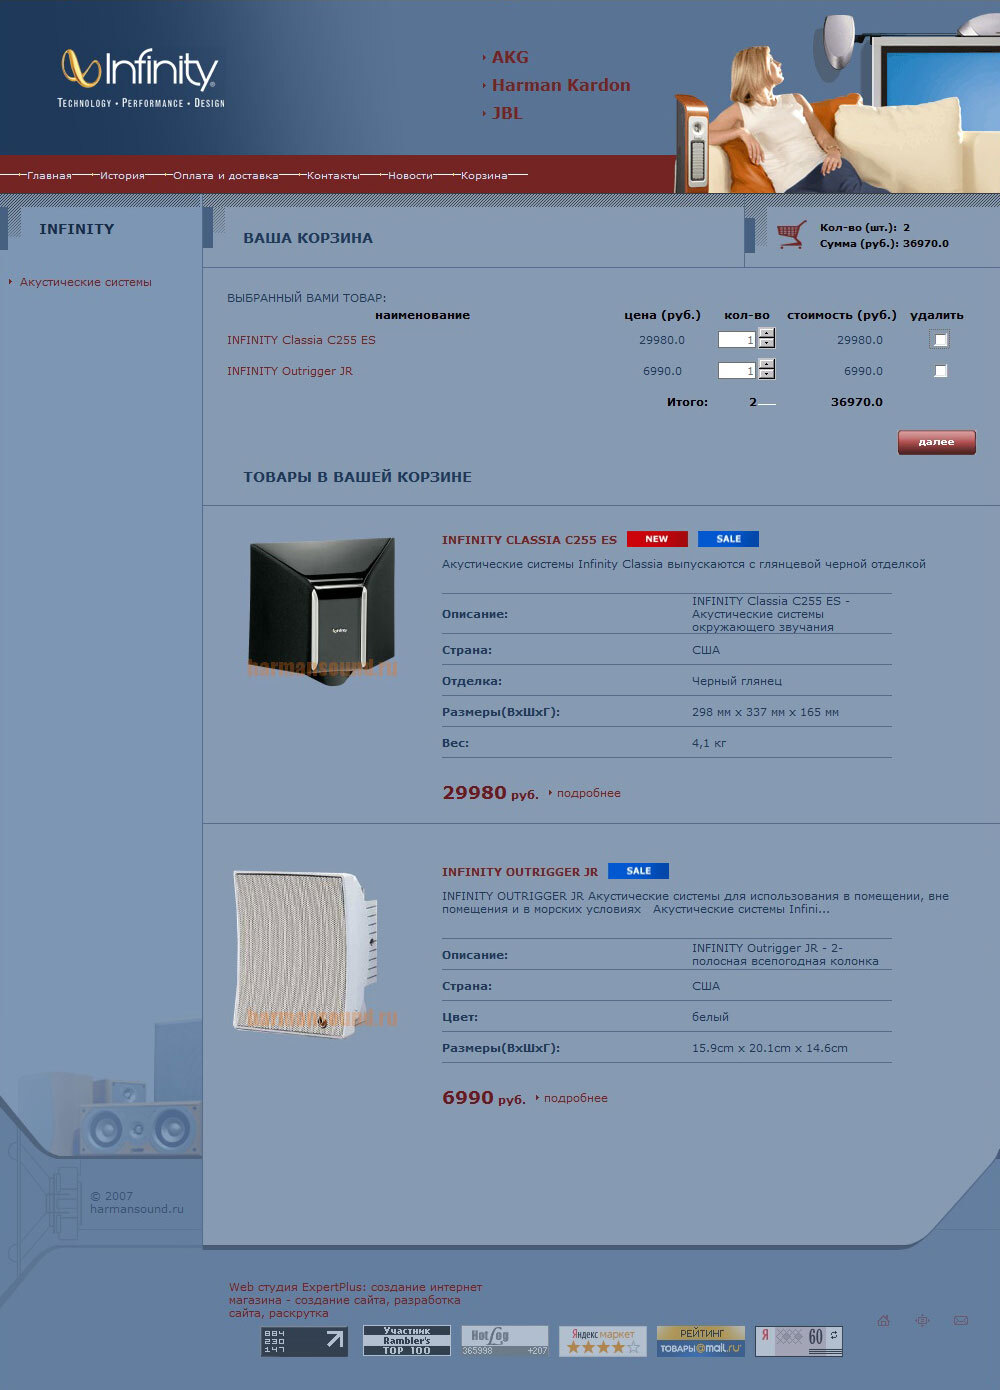Click the envelope mail icon in footer
The width and height of the screenshot is (1000, 1390).
pos(961,1321)
